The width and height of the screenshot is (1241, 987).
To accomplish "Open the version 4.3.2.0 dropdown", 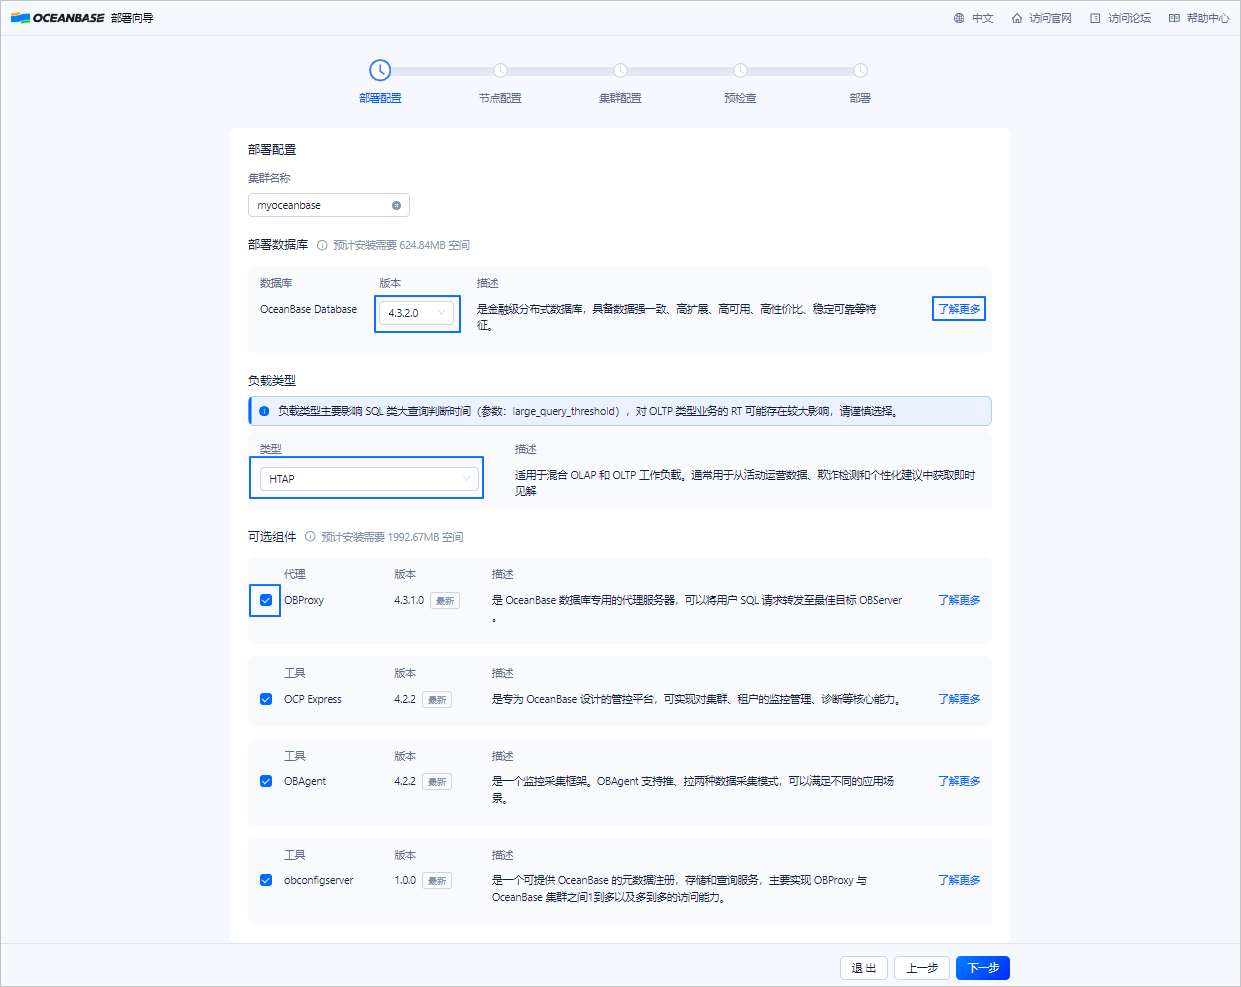I will (x=417, y=313).
